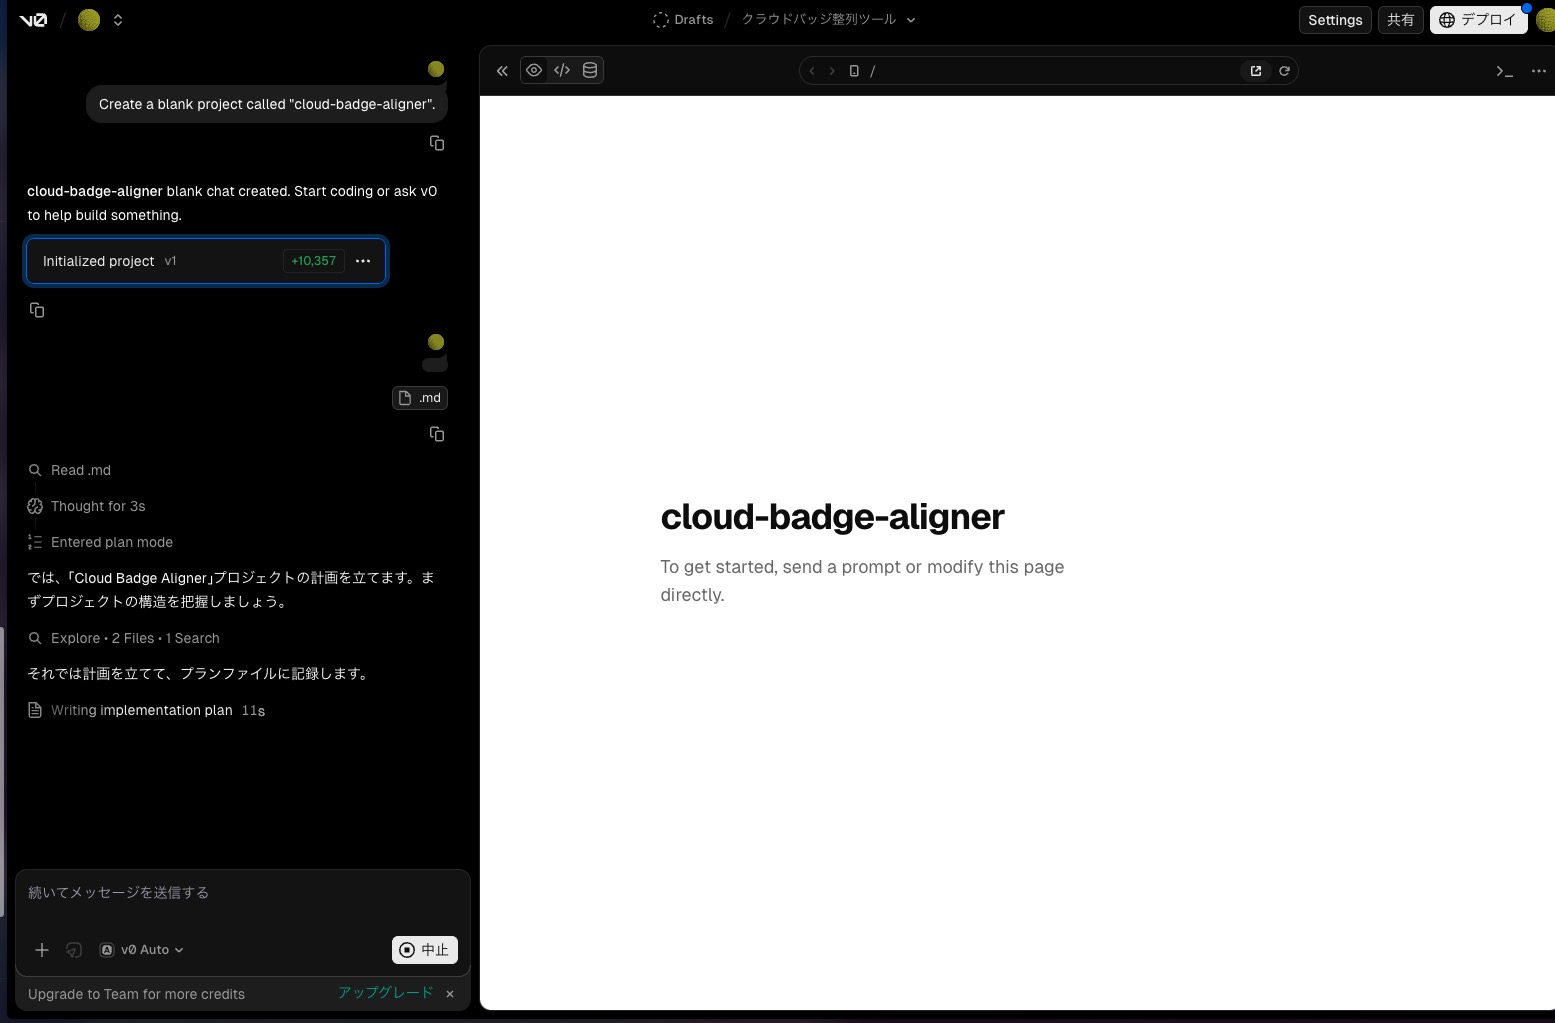Open the database panel icon
The width and height of the screenshot is (1555, 1023).
590,70
